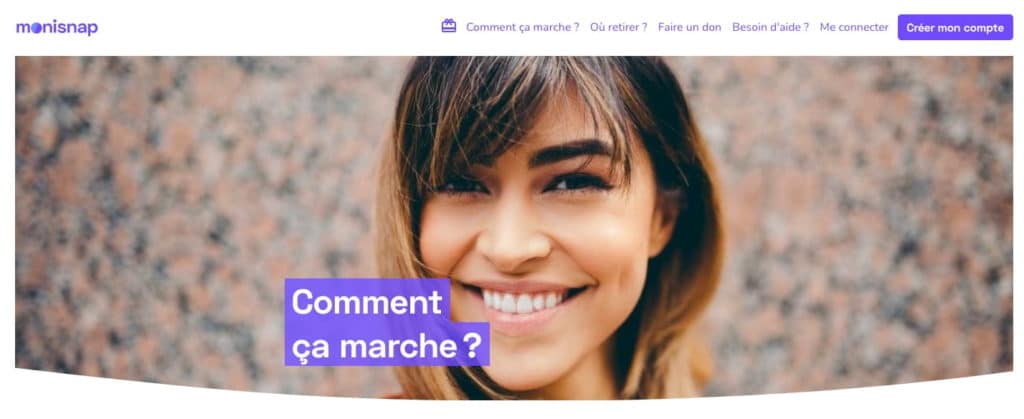Open the 'Comment ça marche ?' nav link
The width and height of the screenshot is (1024, 419).
click(x=522, y=27)
